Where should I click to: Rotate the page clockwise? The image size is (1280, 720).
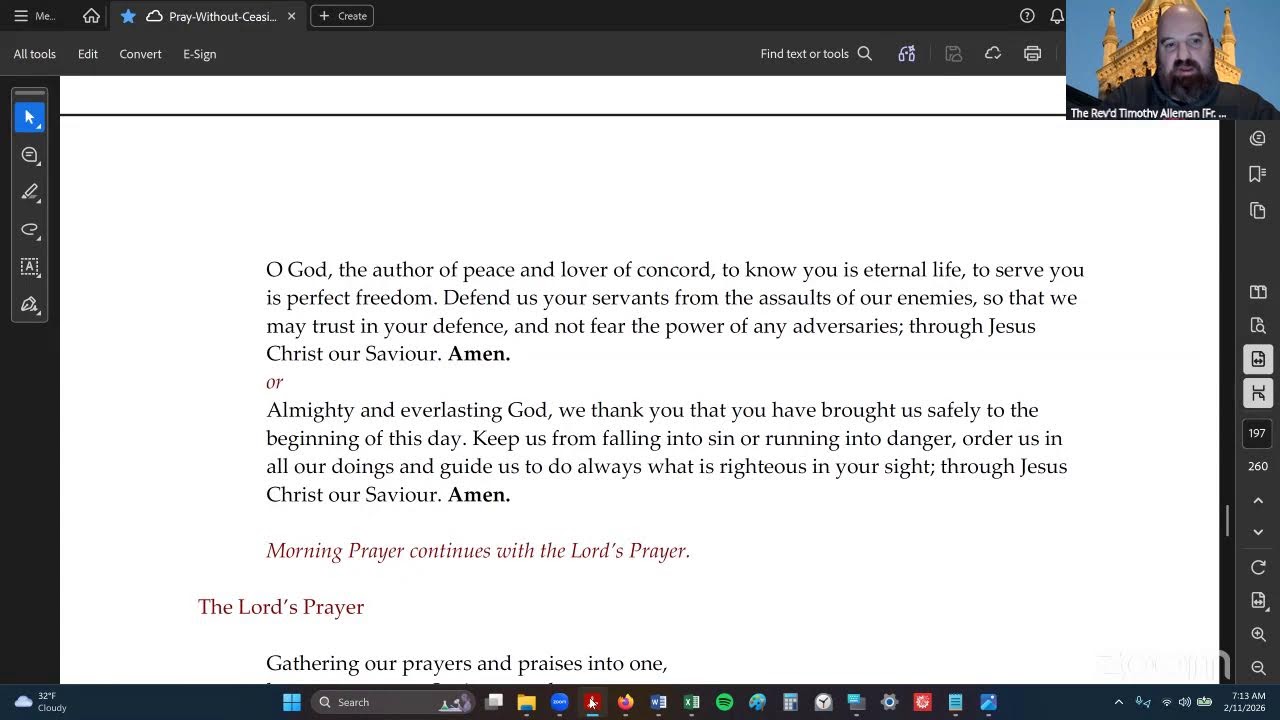coord(1258,567)
